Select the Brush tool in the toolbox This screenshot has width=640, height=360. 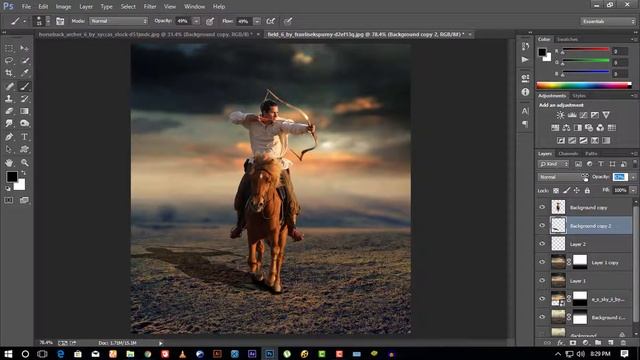pos(24,86)
